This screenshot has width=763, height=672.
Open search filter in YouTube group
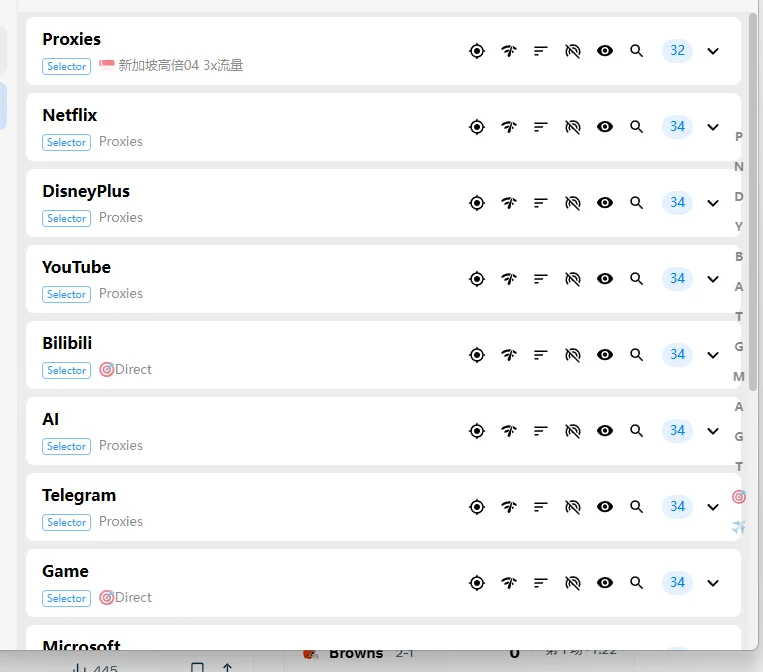636,279
